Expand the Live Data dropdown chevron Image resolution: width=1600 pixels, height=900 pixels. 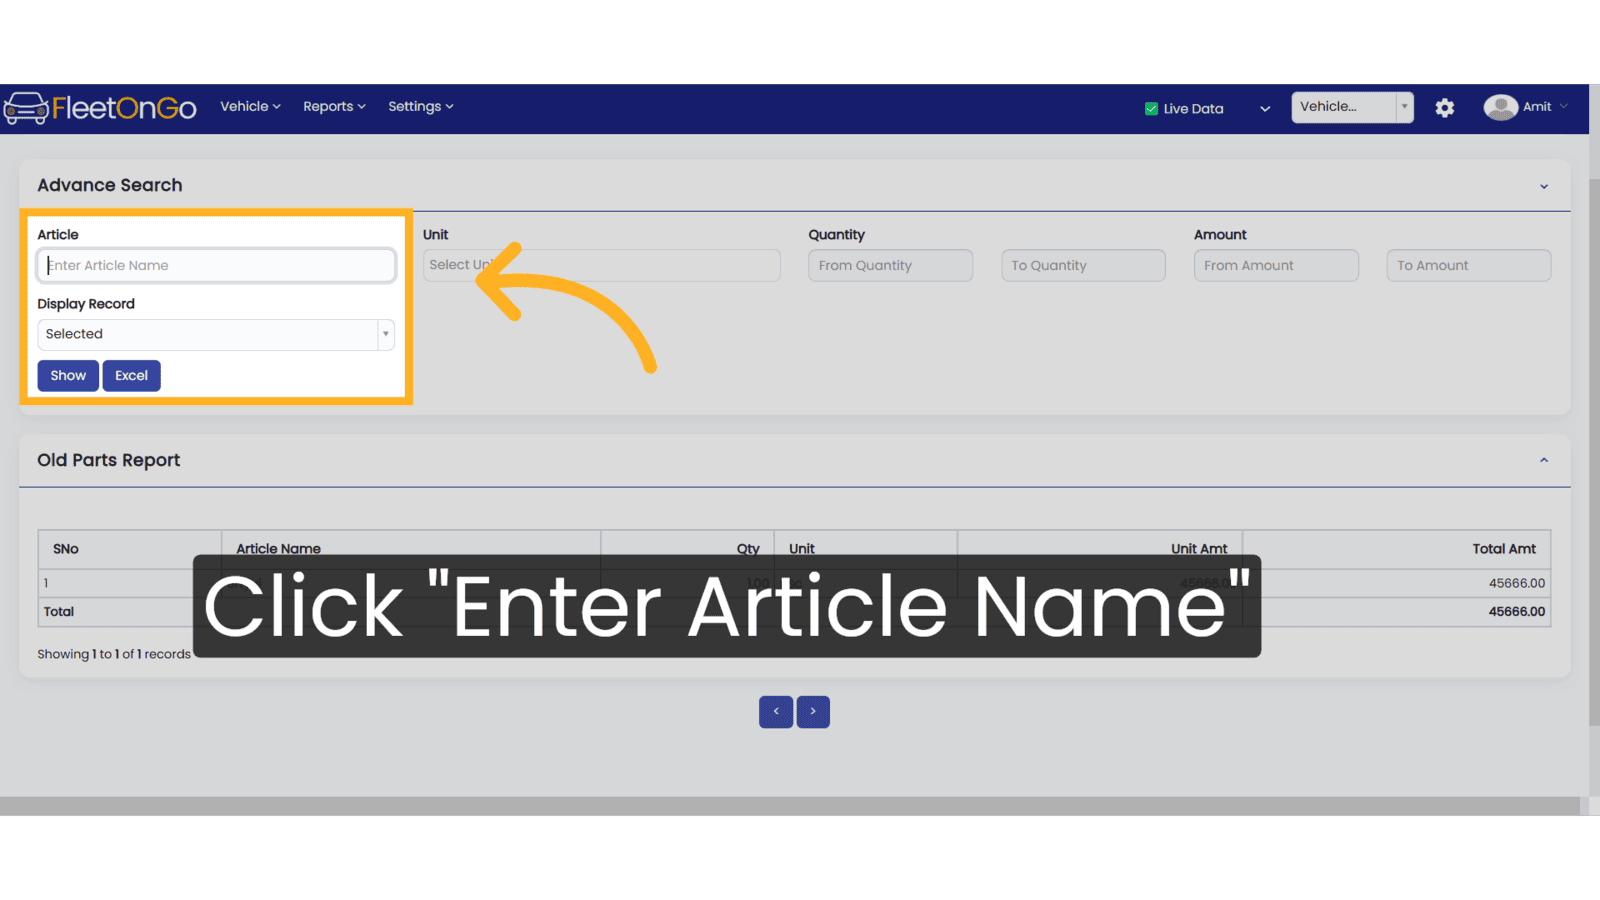tap(1265, 109)
